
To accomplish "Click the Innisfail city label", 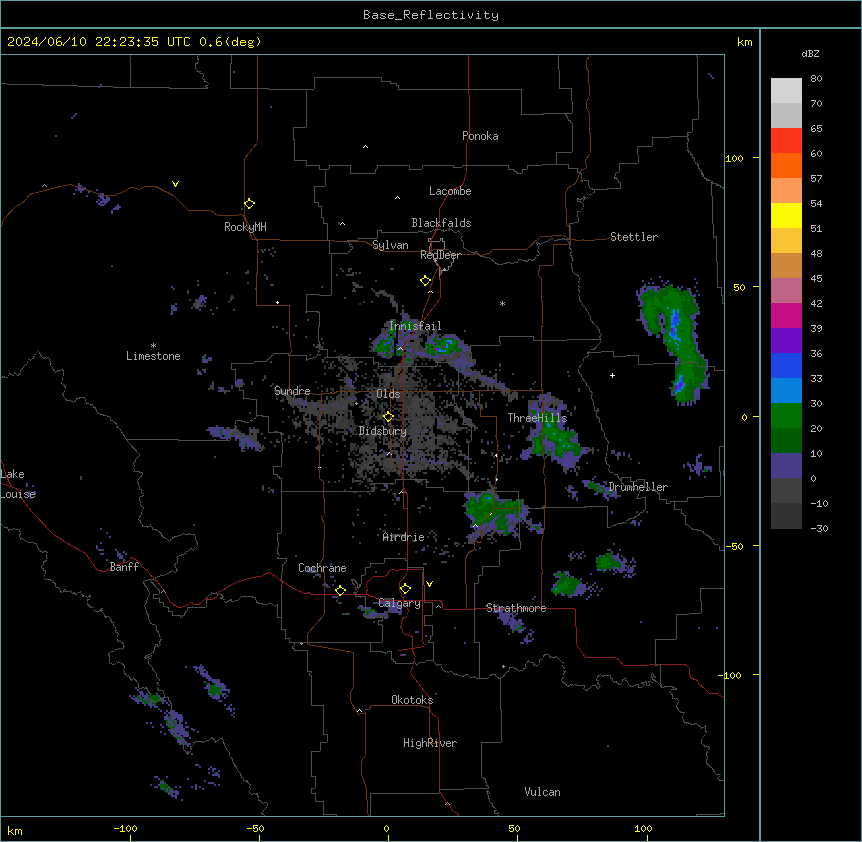I will coord(415,326).
